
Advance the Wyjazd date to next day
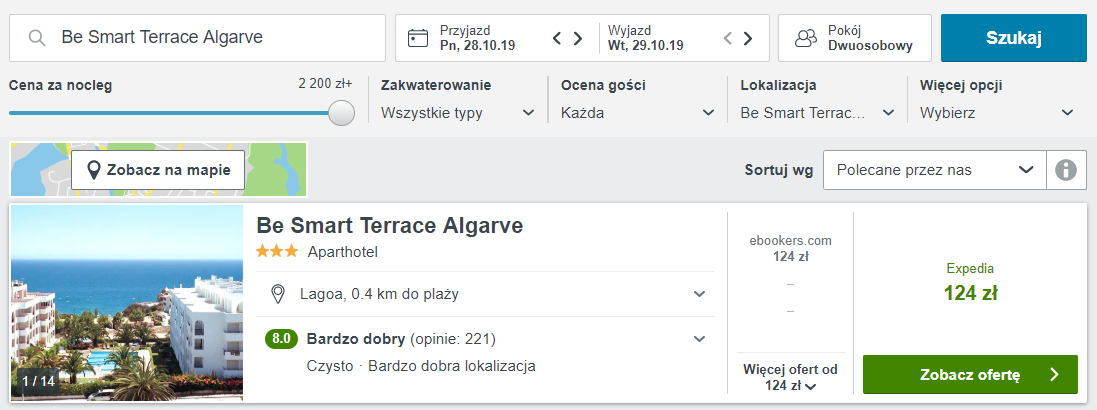click(x=748, y=38)
